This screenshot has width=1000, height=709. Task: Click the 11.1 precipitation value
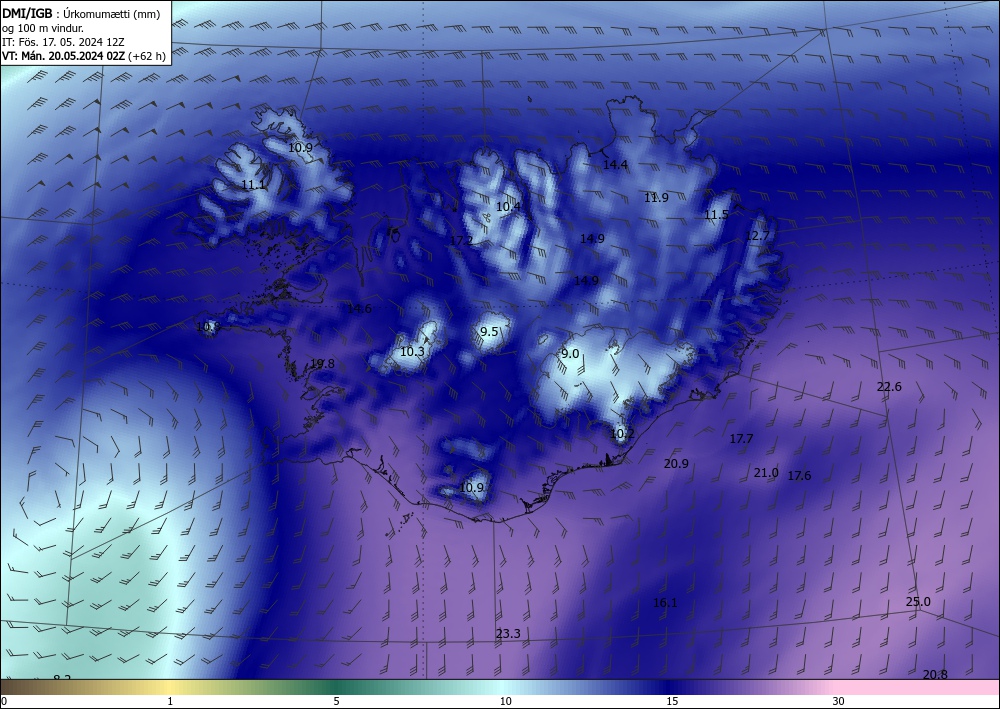(253, 185)
